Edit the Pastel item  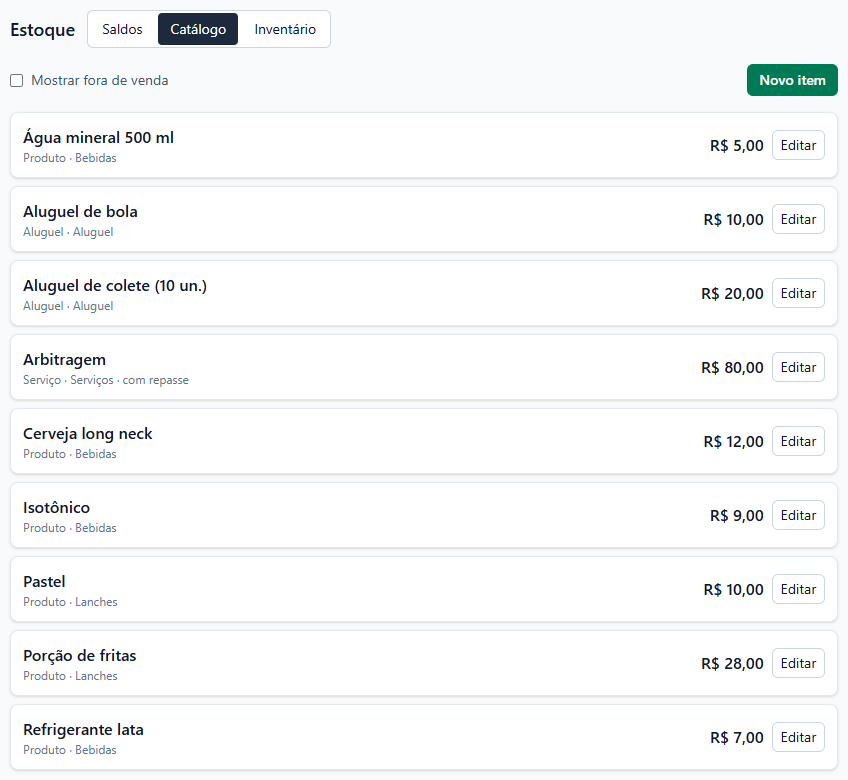click(798, 589)
